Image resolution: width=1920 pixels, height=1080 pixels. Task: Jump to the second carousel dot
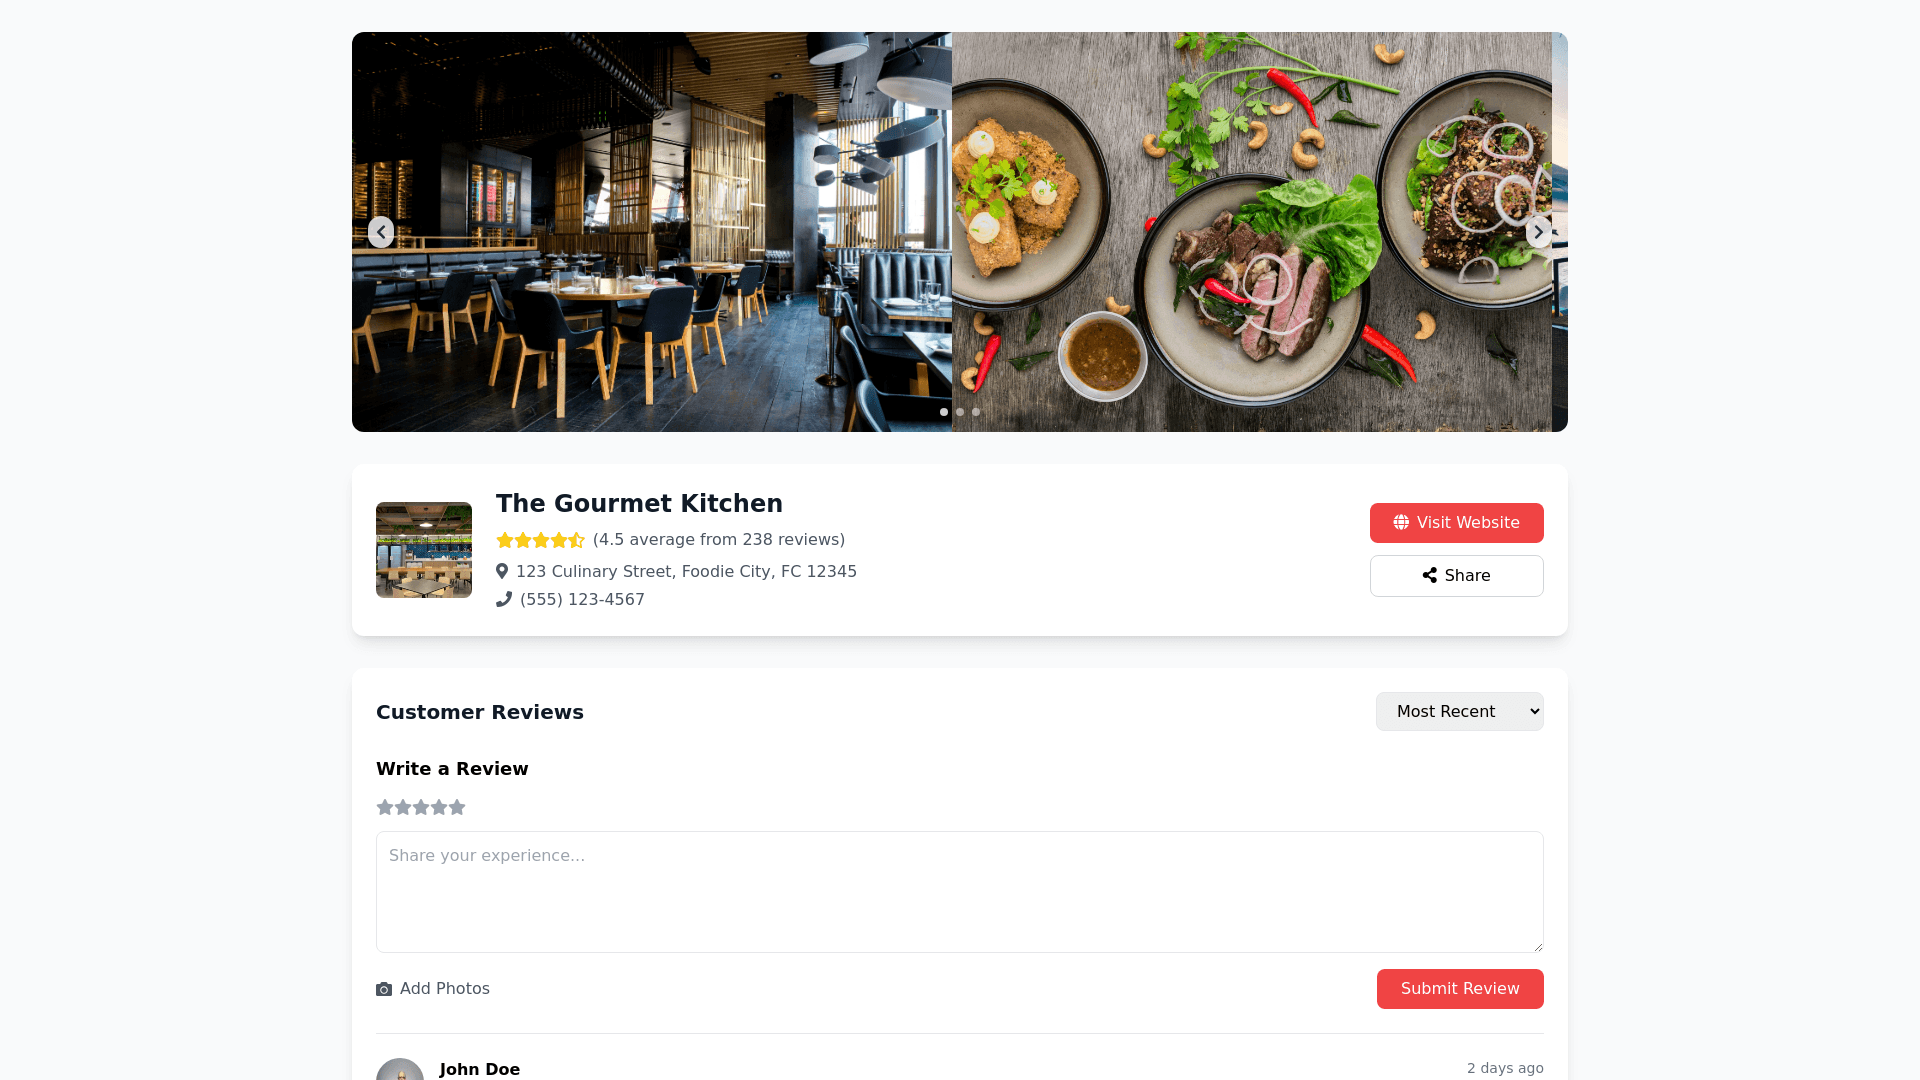click(960, 412)
